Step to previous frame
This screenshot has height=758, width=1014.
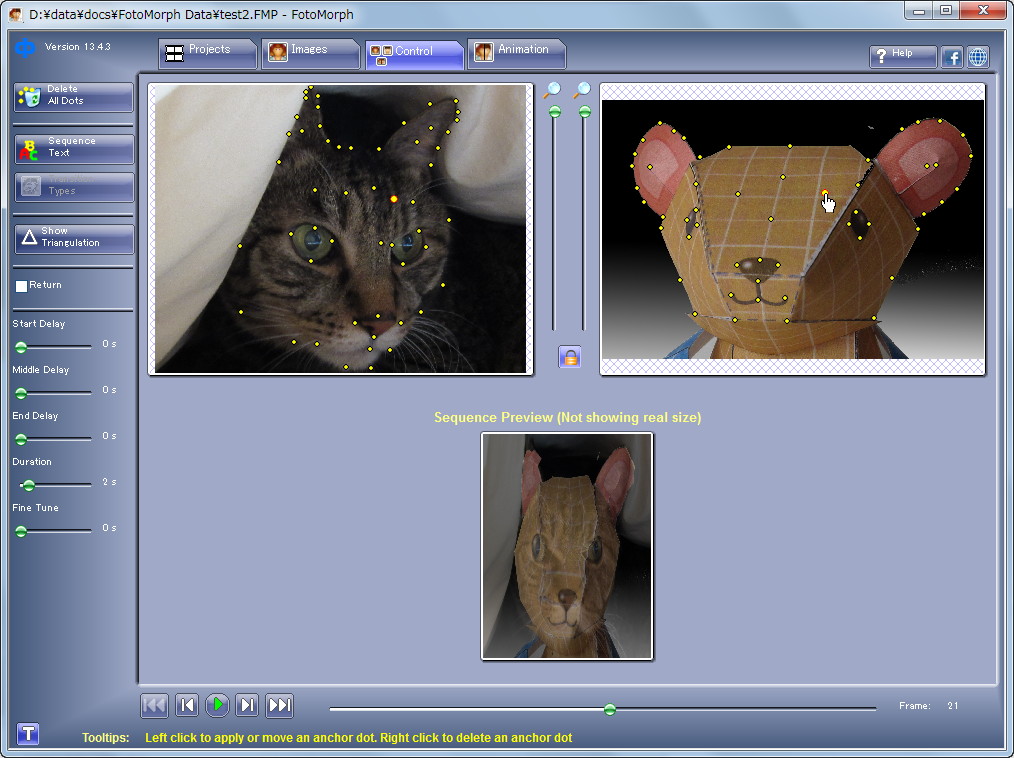pos(187,705)
